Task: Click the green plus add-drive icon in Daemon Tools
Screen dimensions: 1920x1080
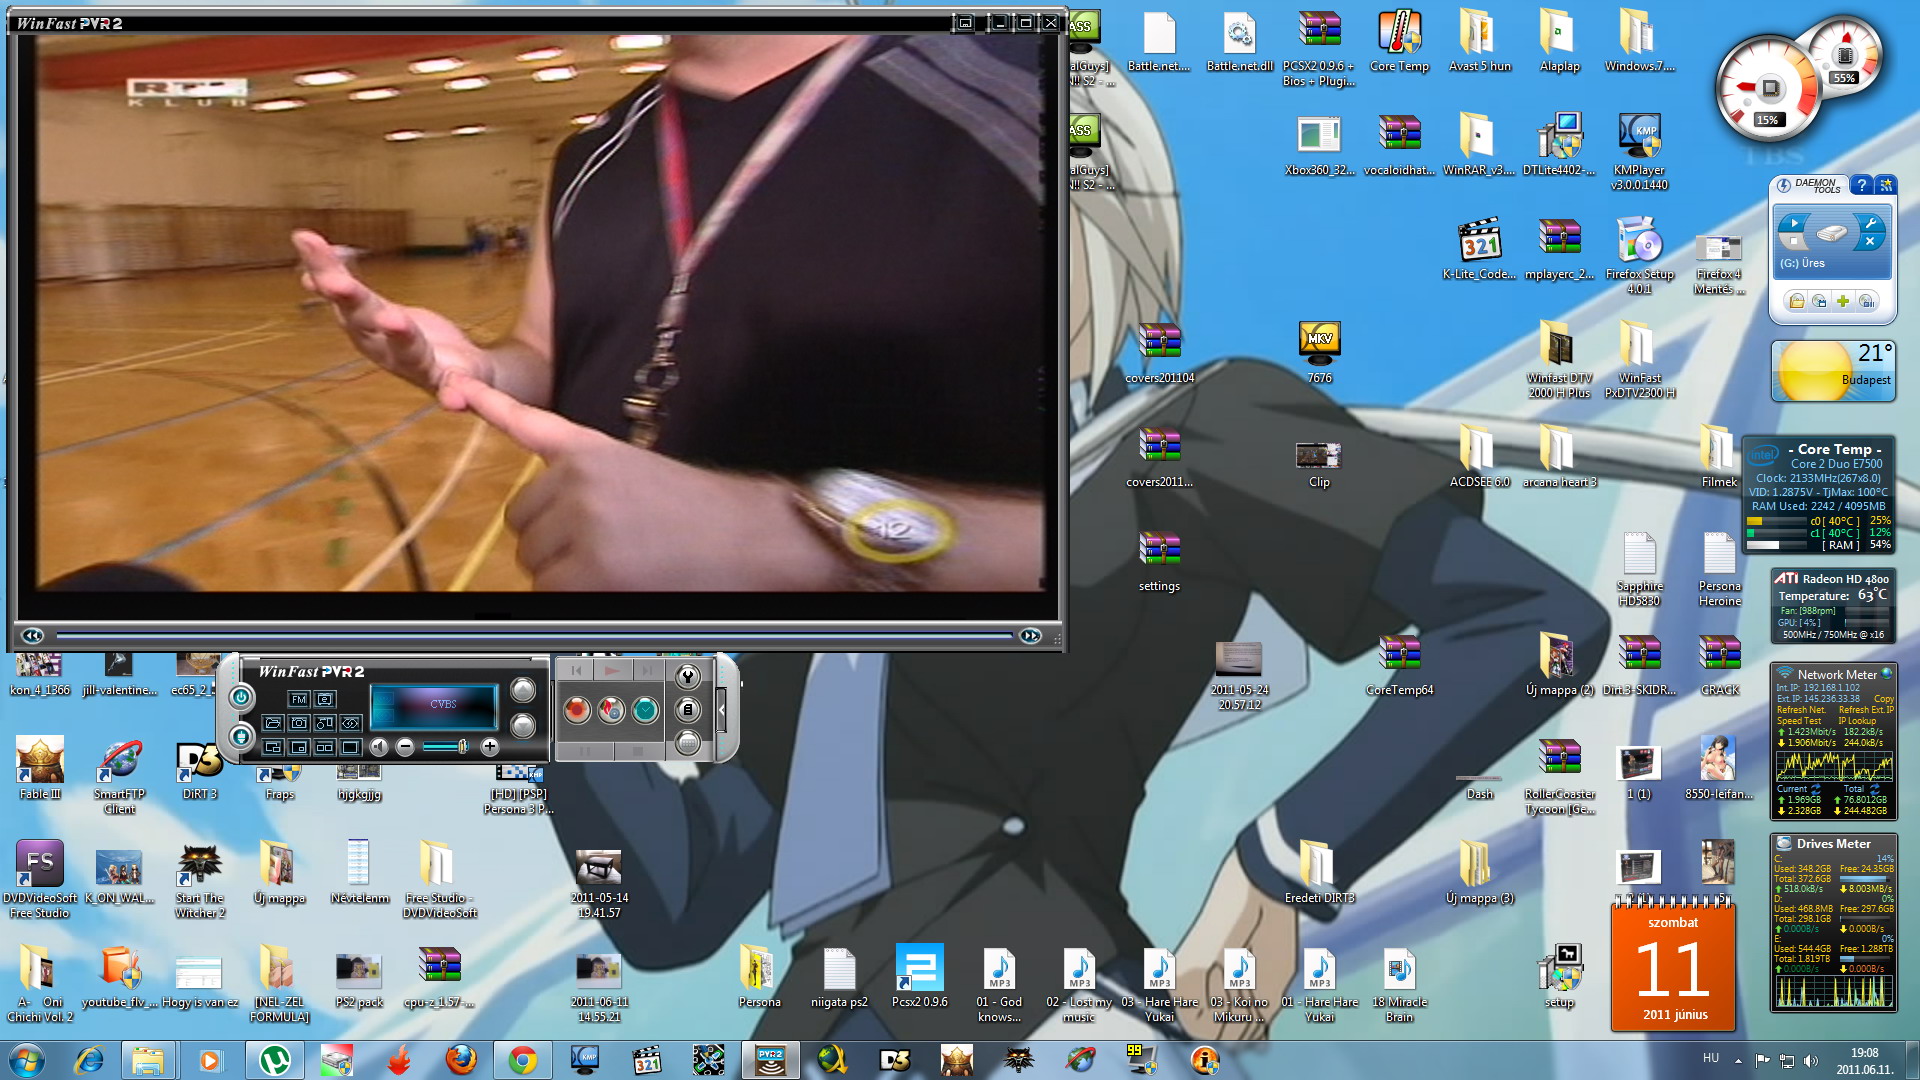Action: (1843, 301)
